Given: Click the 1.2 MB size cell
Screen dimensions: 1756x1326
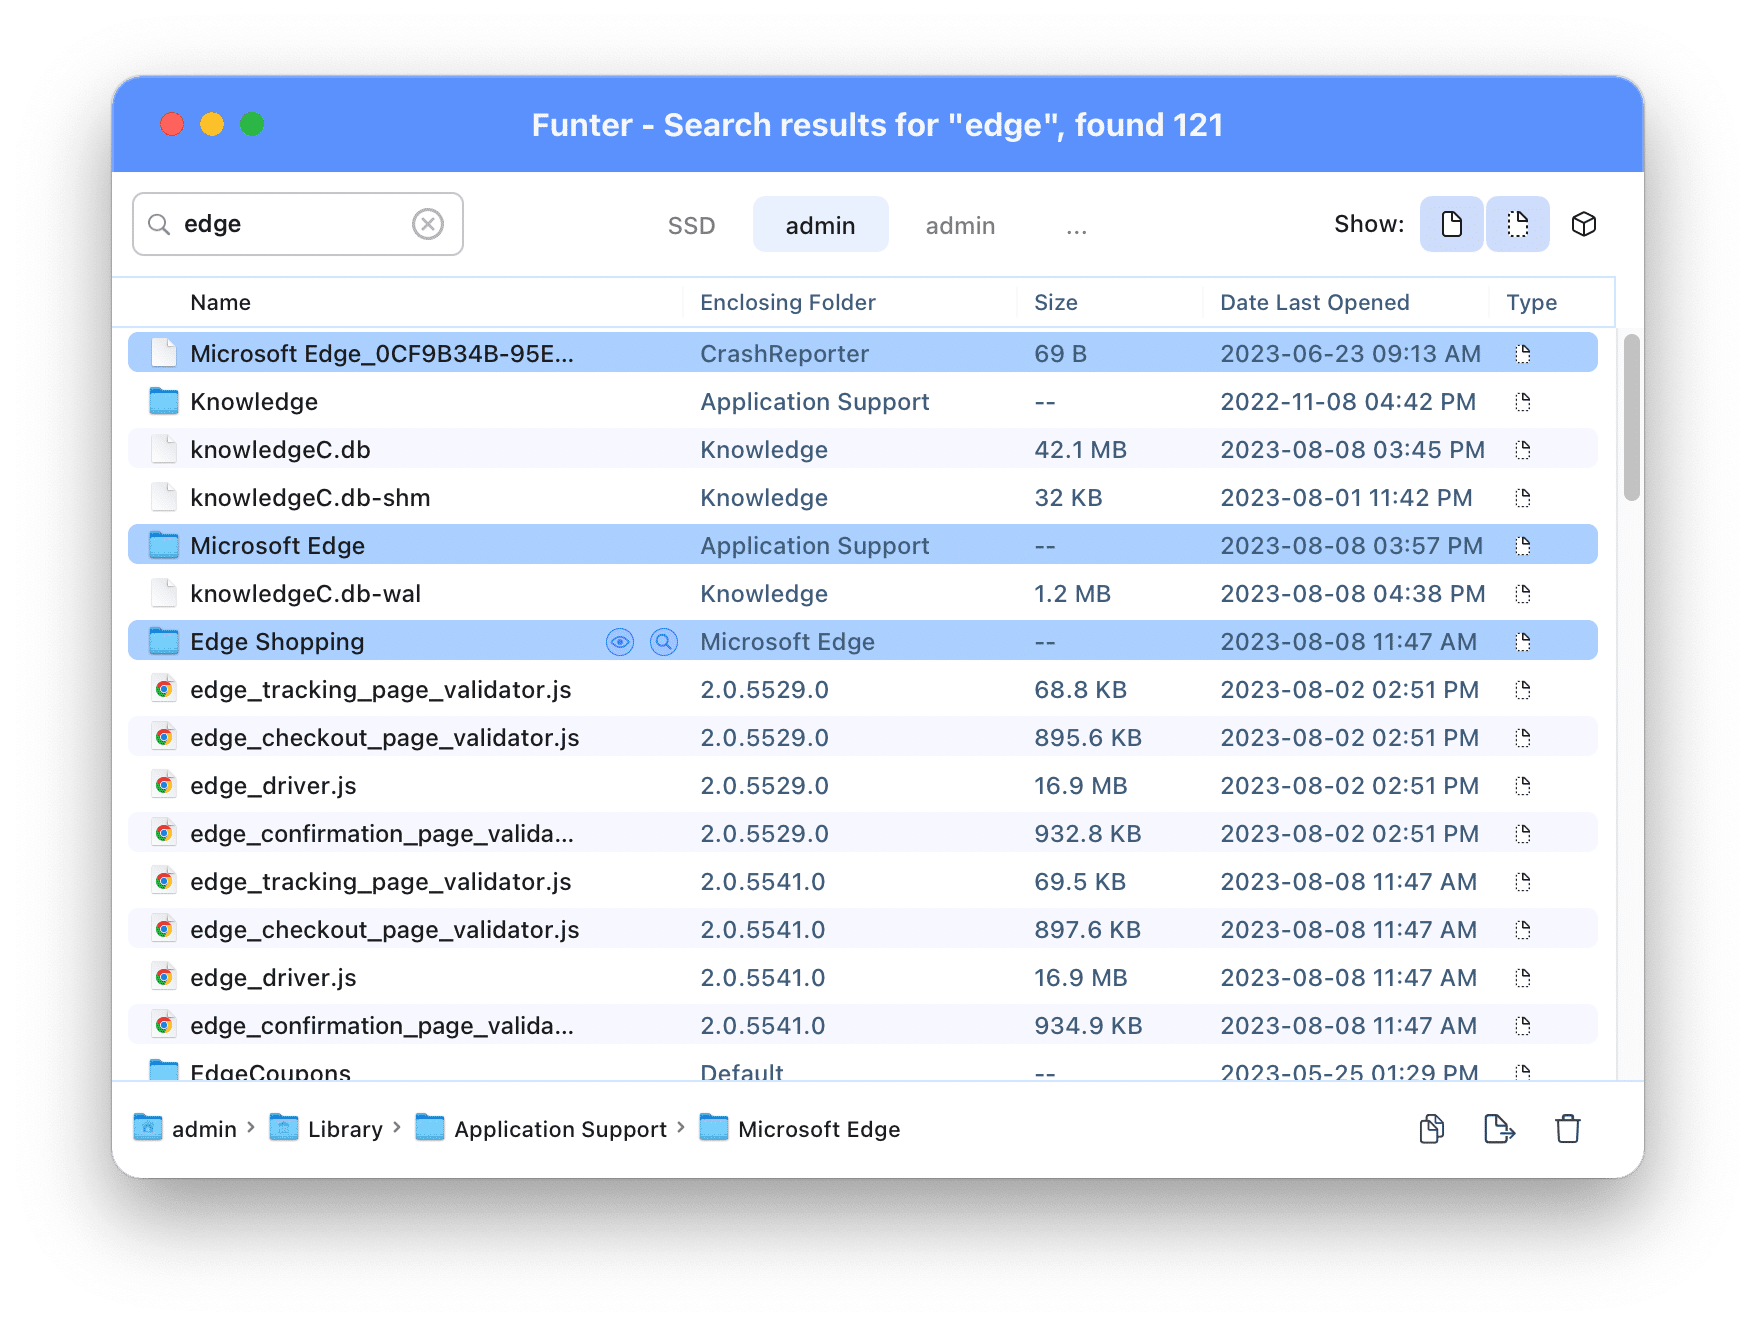Looking at the screenshot, I should pyautogui.click(x=1072, y=594).
